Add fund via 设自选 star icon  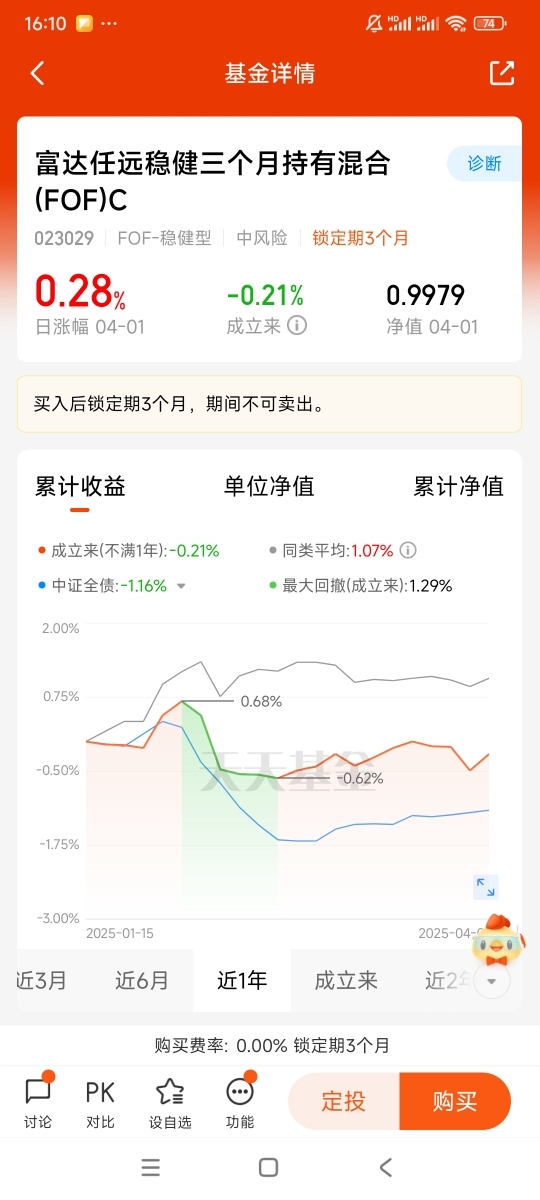pyautogui.click(x=170, y=1102)
